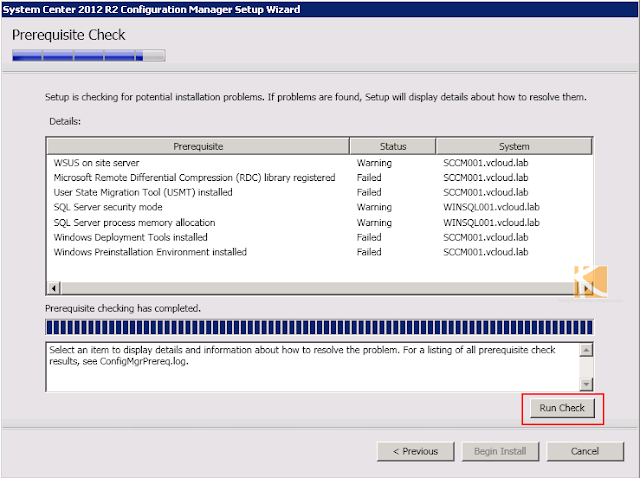The height and width of the screenshot is (478, 640).
Task: Click the details box down scroll arrow
Action: (586, 384)
